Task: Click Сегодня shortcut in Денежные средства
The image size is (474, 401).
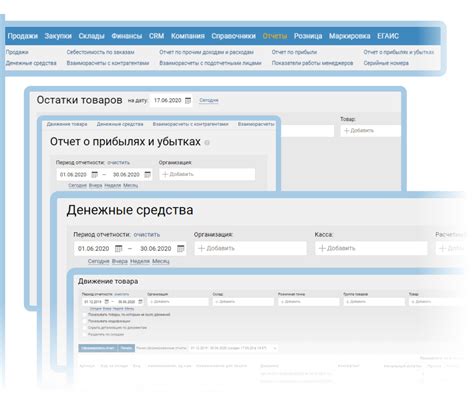Action: pyautogui.click(x=99, y=261)
